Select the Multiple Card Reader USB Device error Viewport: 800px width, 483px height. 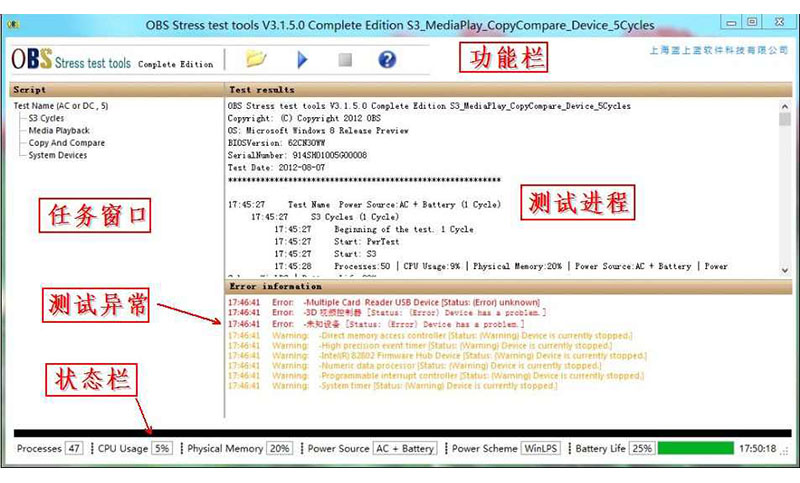point(384,302)
